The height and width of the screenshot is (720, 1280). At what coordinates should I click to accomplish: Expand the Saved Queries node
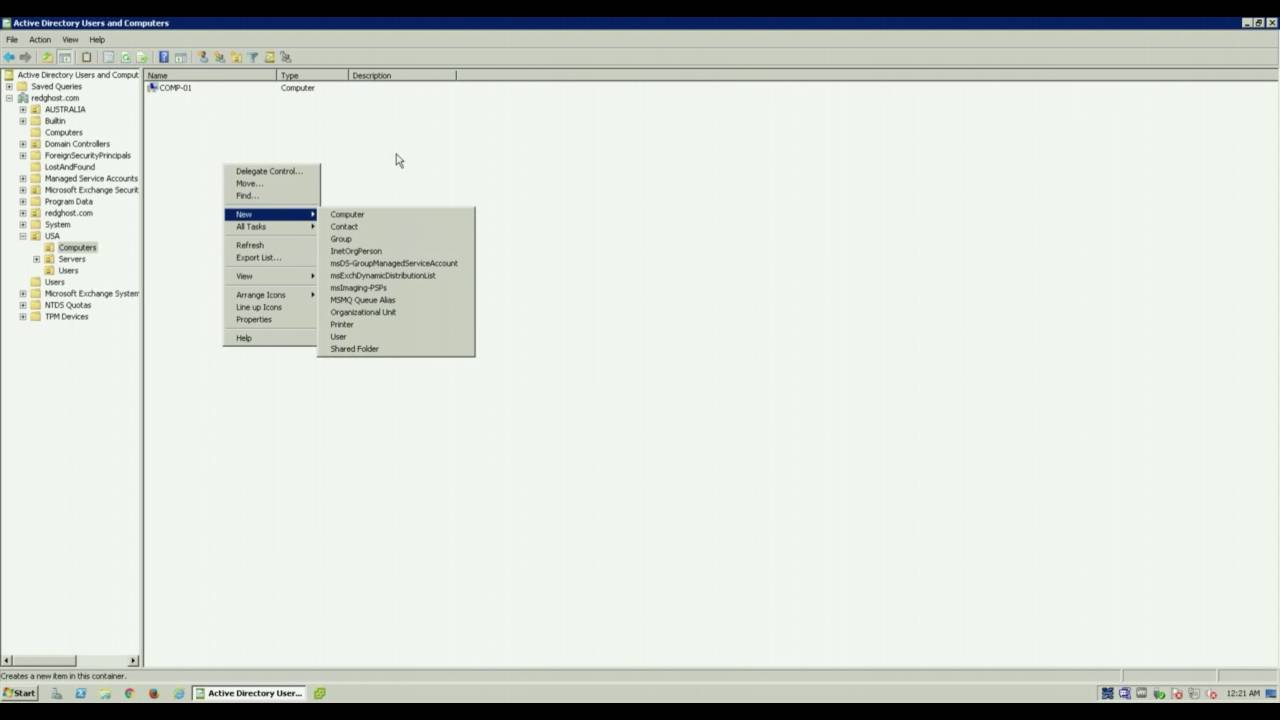point(9,87)
